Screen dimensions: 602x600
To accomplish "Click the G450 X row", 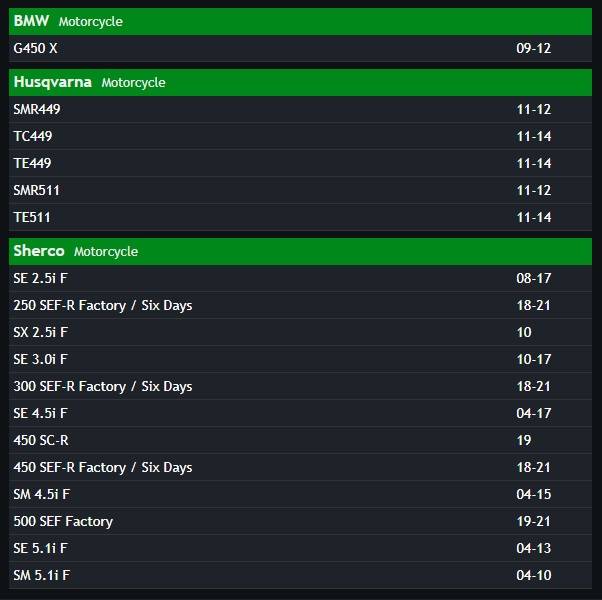I will pyautogui.click(x=300, y=48).
